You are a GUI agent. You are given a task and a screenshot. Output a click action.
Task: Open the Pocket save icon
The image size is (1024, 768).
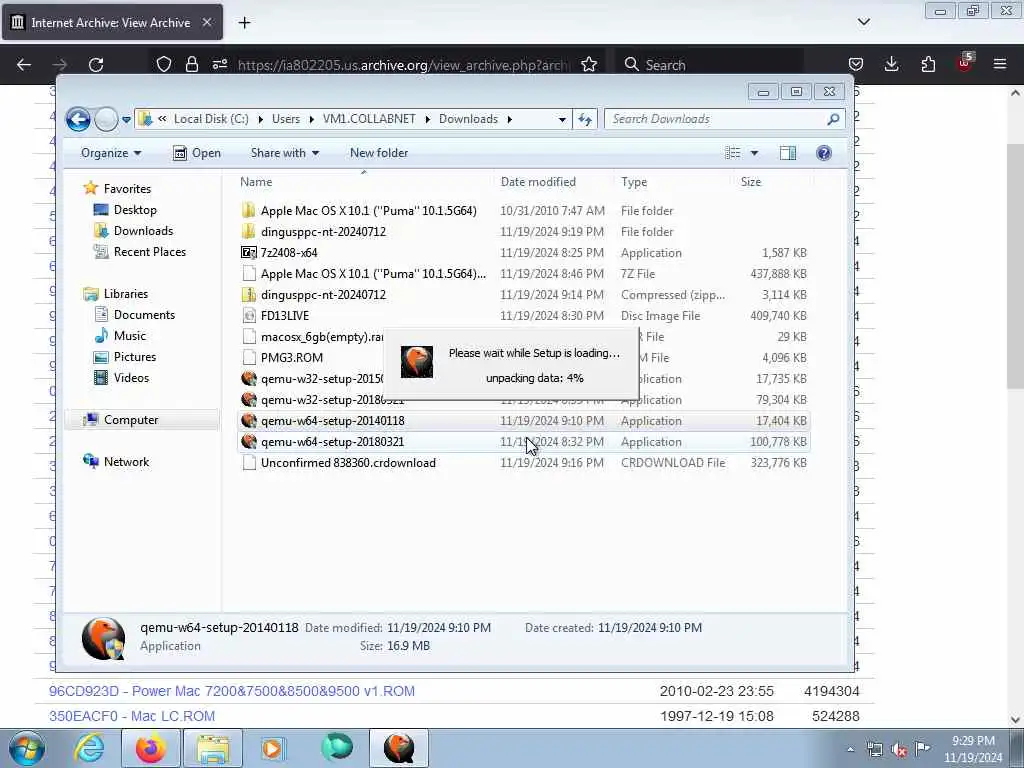coord(856,64)
